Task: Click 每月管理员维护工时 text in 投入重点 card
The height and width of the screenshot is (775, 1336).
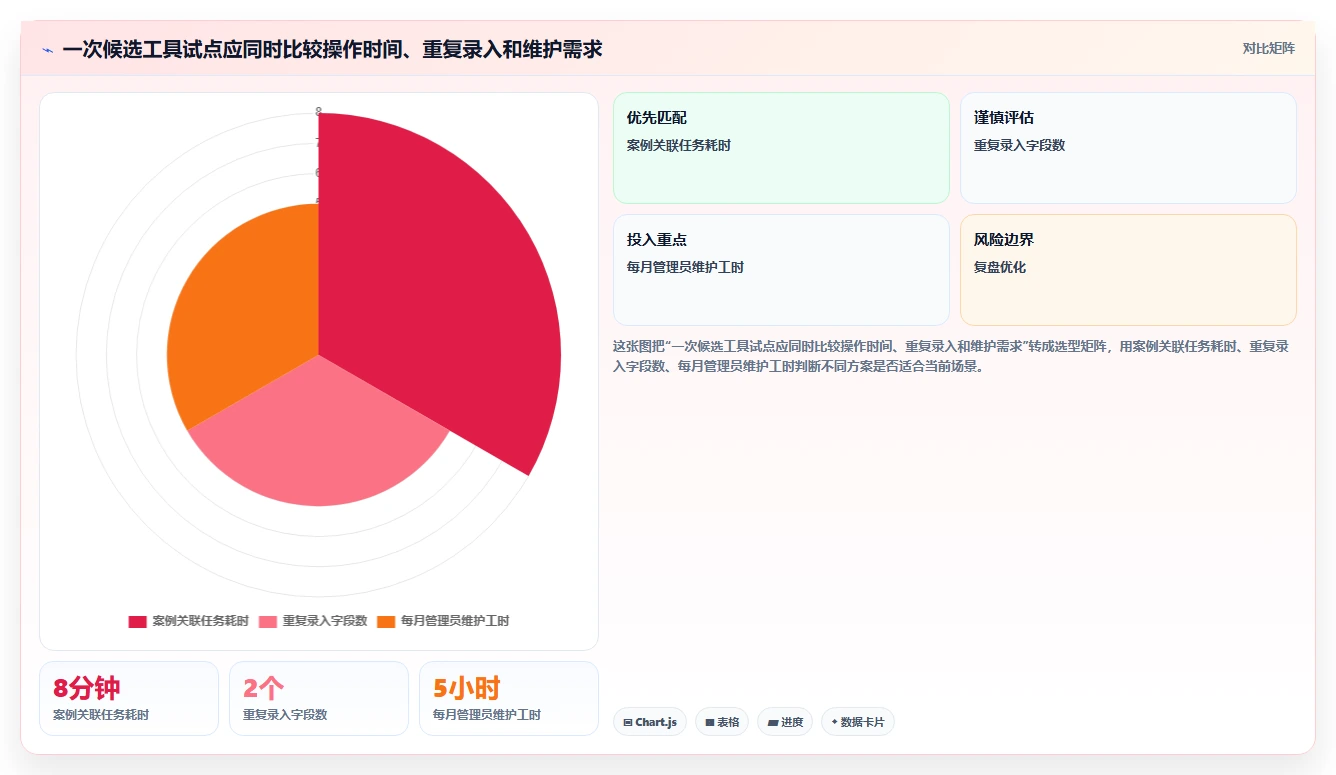Action: 685,267
